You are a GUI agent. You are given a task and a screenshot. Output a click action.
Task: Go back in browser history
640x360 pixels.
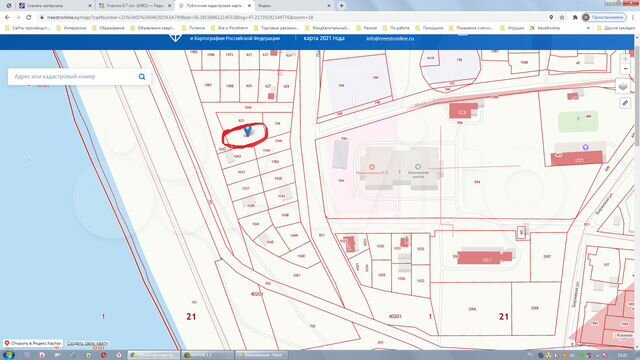coord(7,18)
